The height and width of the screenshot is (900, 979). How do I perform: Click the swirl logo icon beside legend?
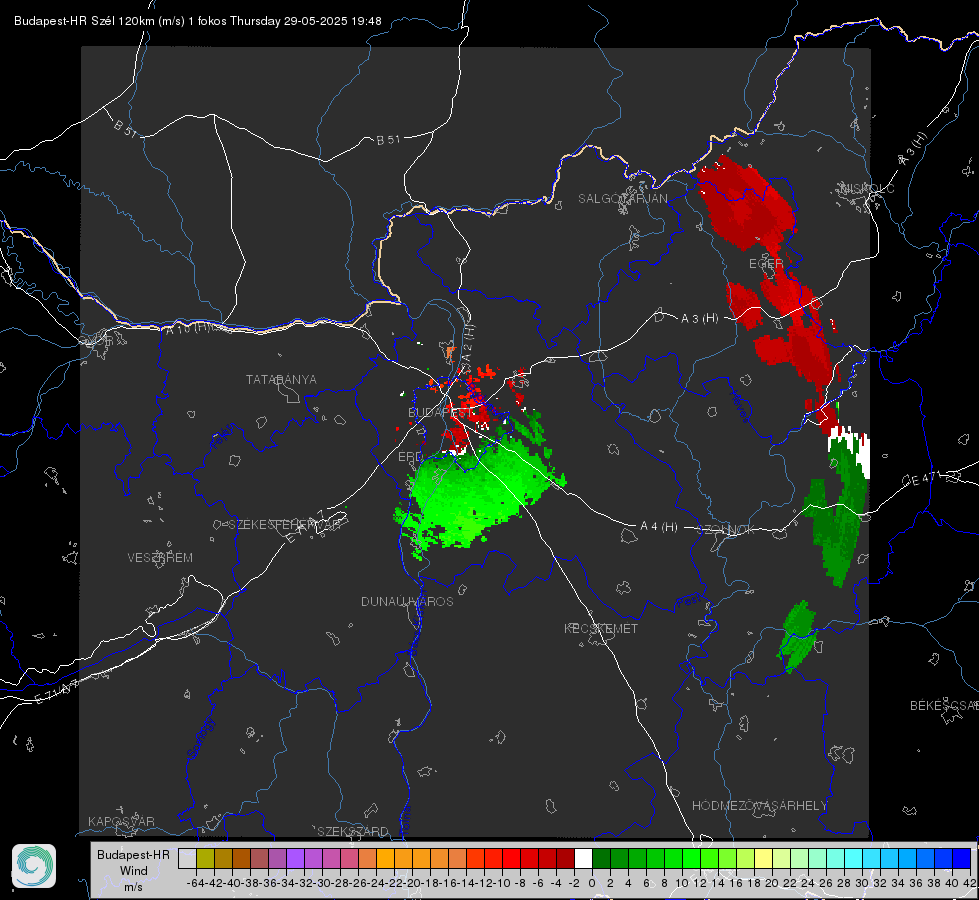click(34, 866)
